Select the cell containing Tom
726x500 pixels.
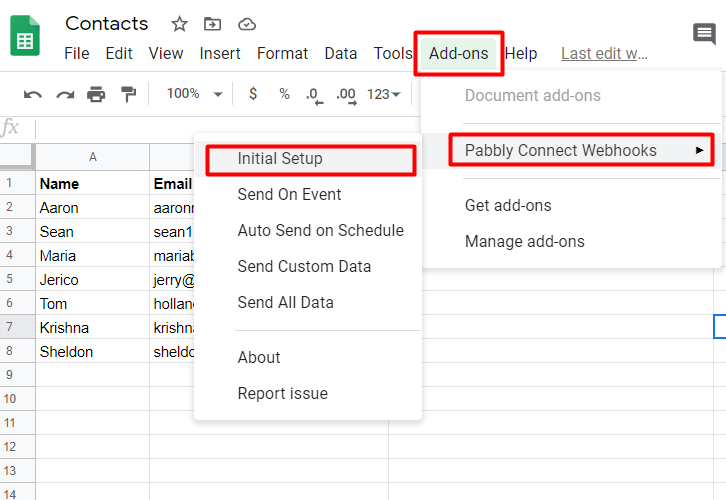(x=93, y=304)
